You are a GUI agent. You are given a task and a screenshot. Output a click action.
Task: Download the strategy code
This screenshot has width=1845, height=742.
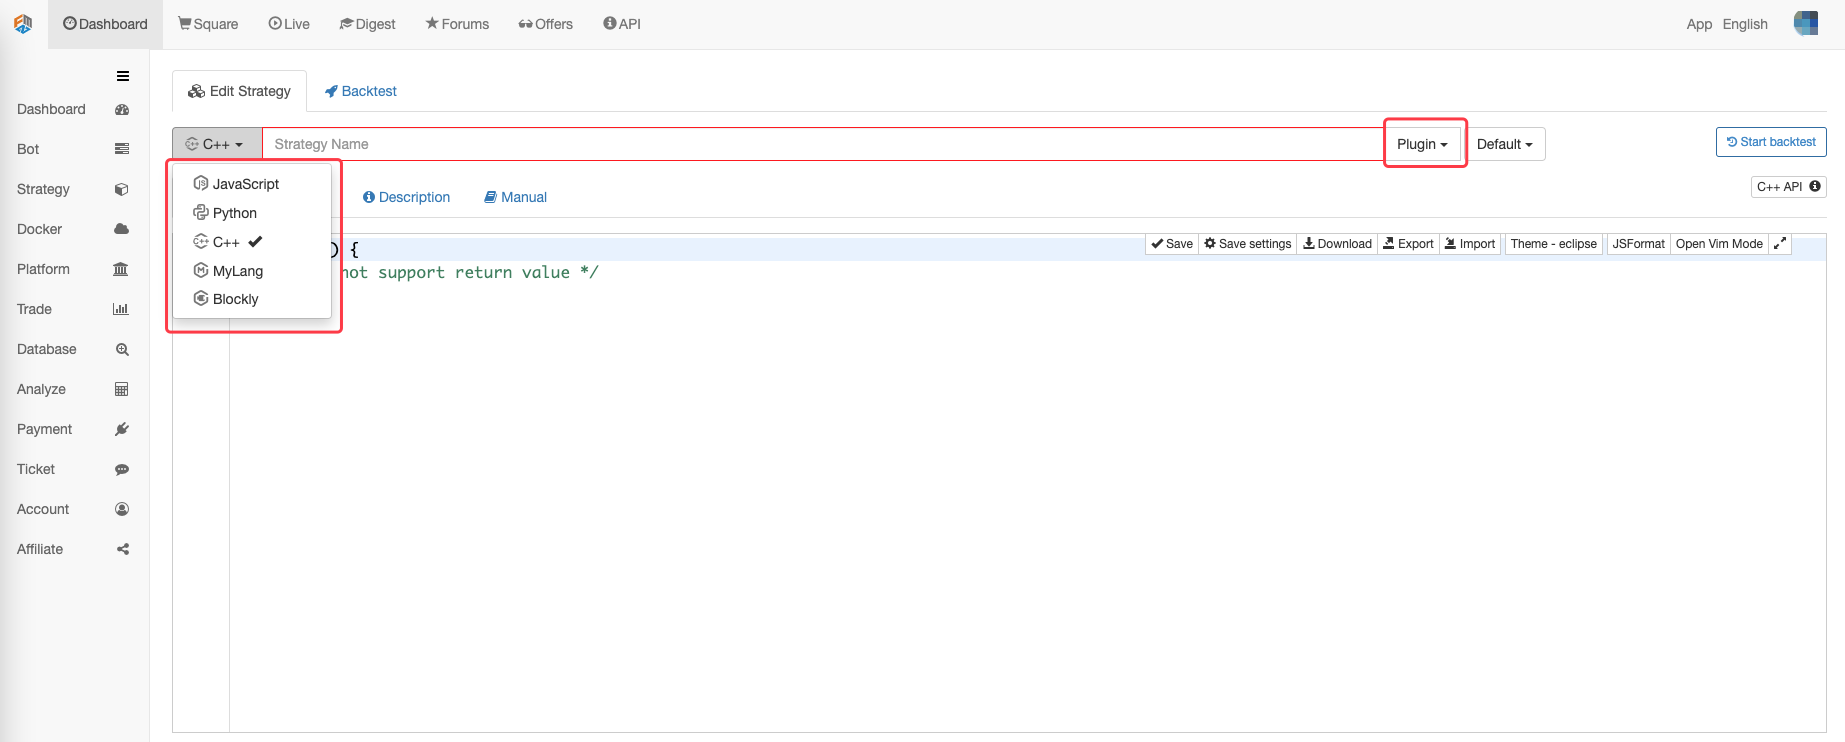pos(1337,244)
